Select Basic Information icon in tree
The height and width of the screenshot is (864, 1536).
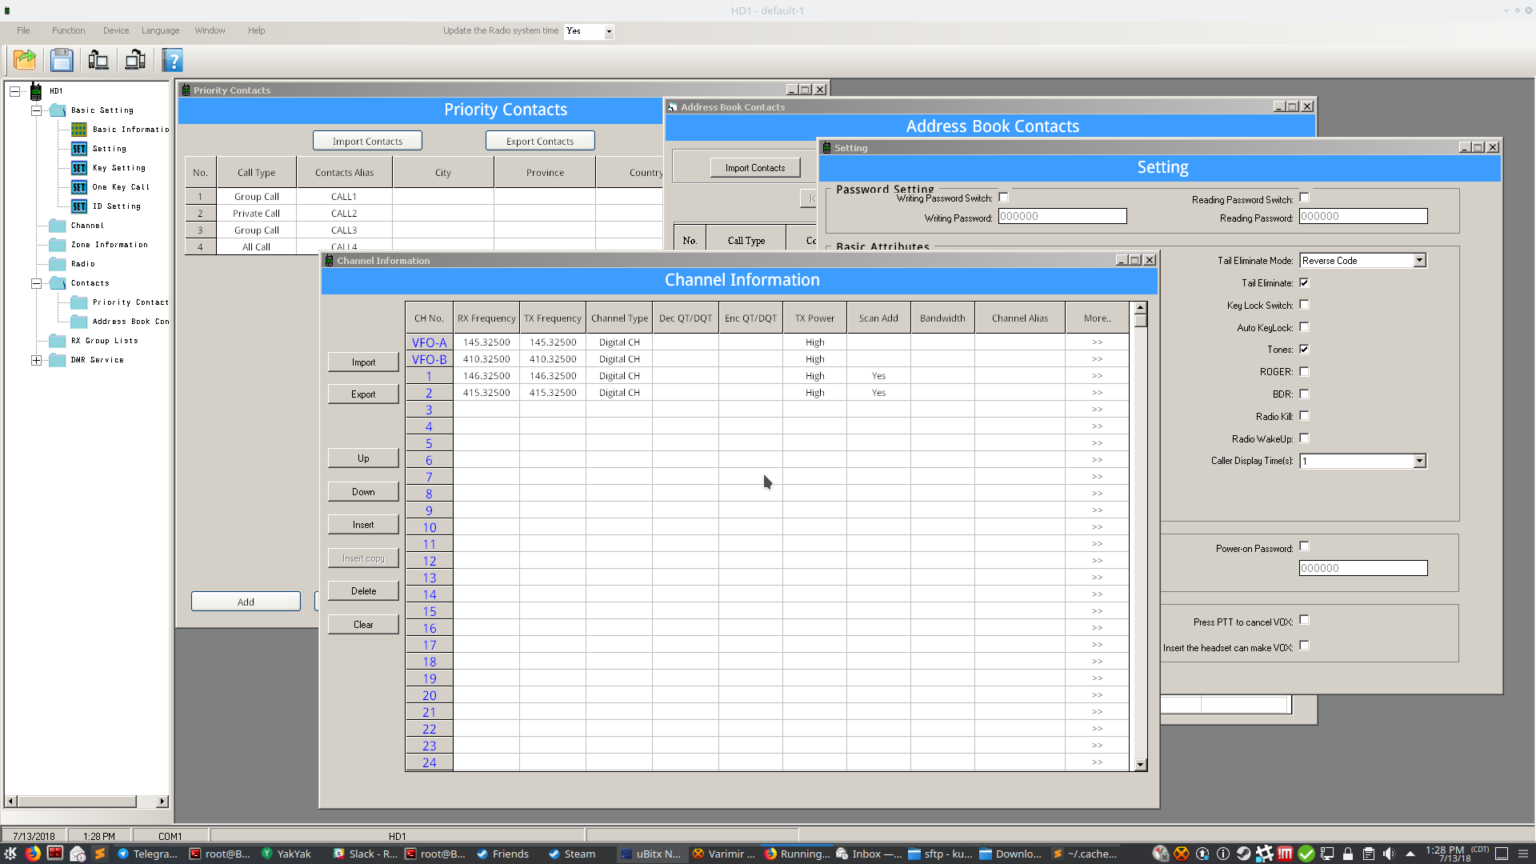pos(79,129)
